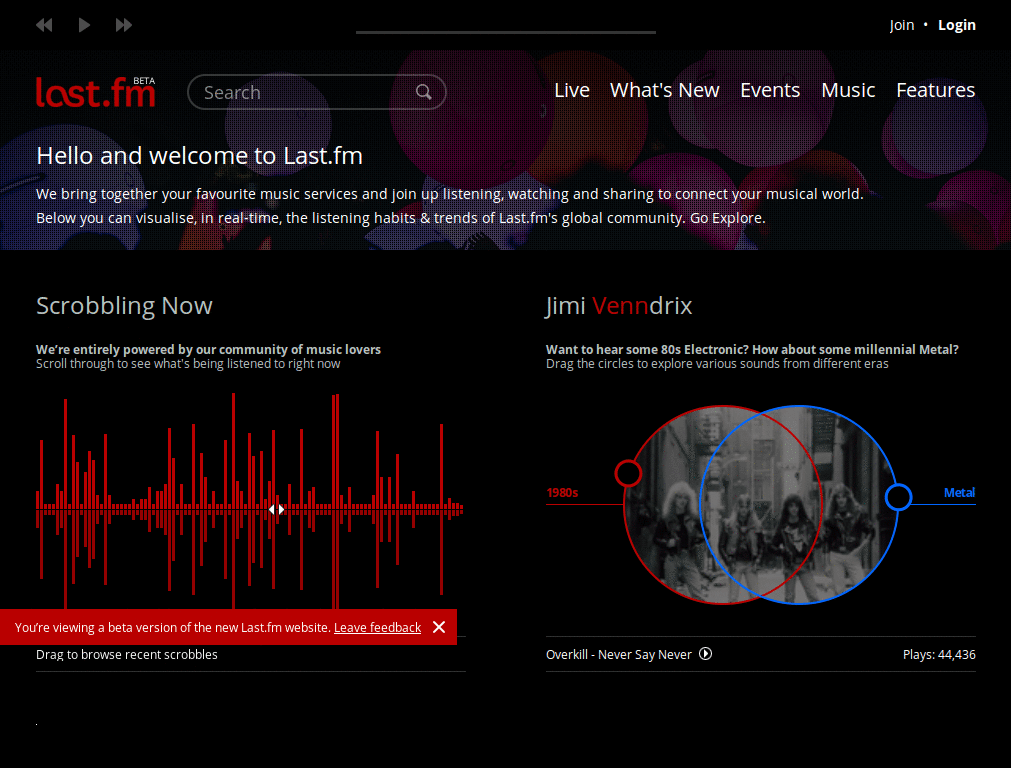Click the Metal genre label

point(959,492)
